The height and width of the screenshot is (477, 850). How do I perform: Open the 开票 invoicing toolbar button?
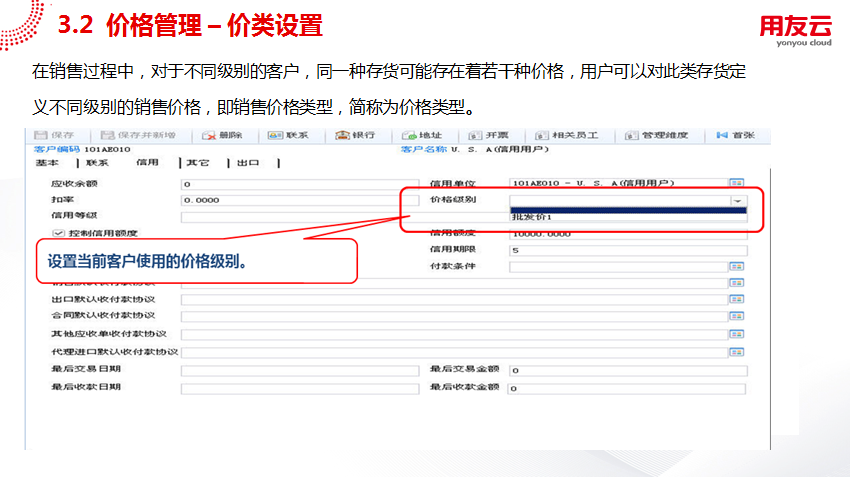488,135
